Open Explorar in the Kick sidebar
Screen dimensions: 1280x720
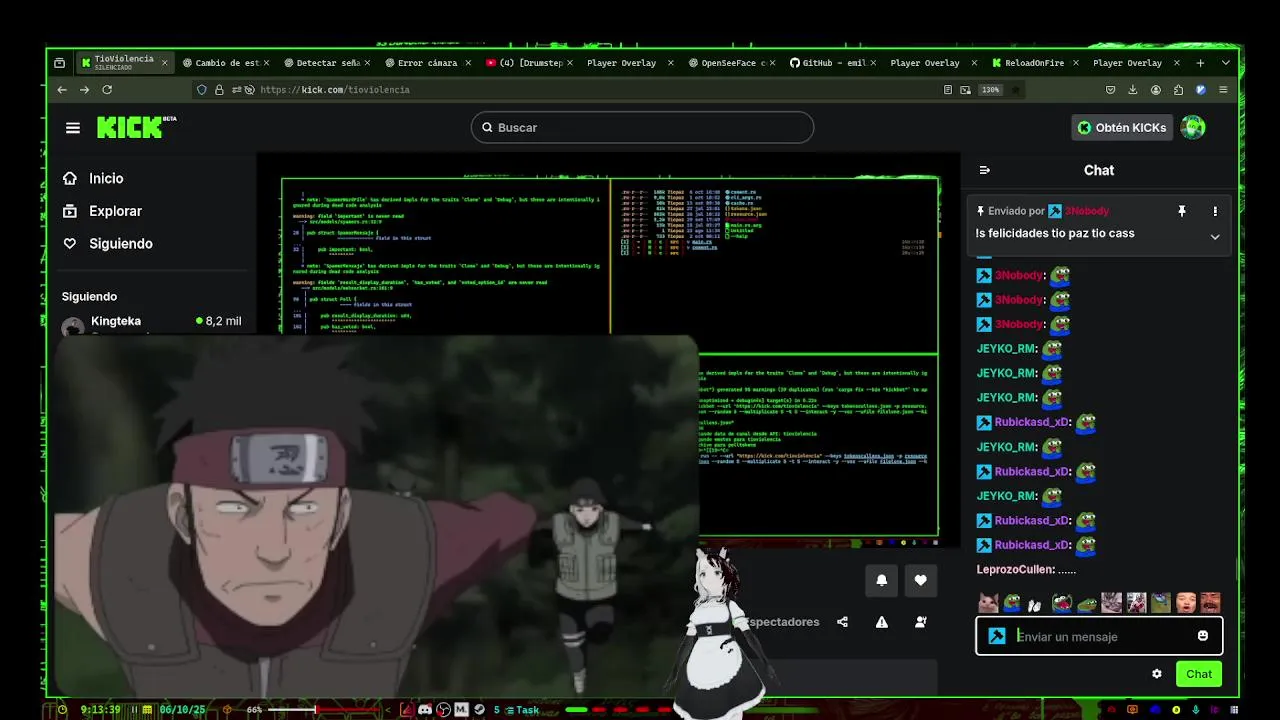coord(102,211)
